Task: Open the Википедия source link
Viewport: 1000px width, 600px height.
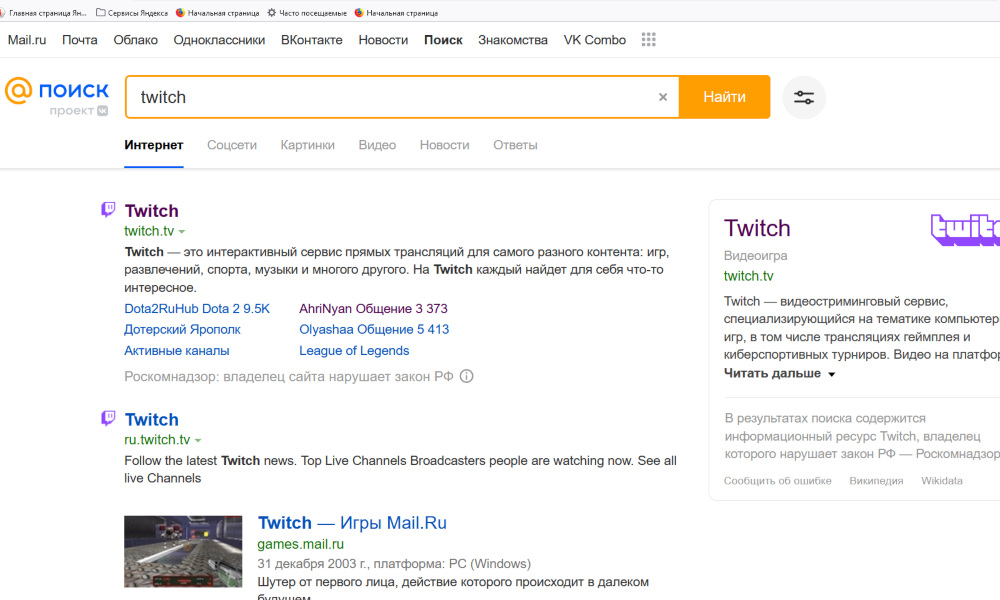Action: [876, 481]
